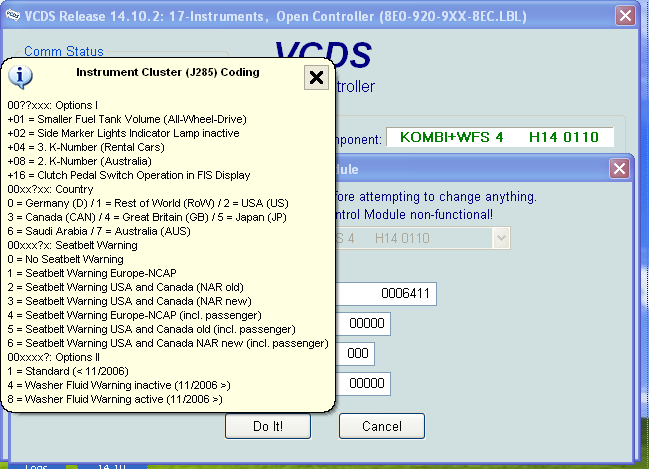
Task: Click the Component value KOMBI+WFS 4
Action: (500, 137)
